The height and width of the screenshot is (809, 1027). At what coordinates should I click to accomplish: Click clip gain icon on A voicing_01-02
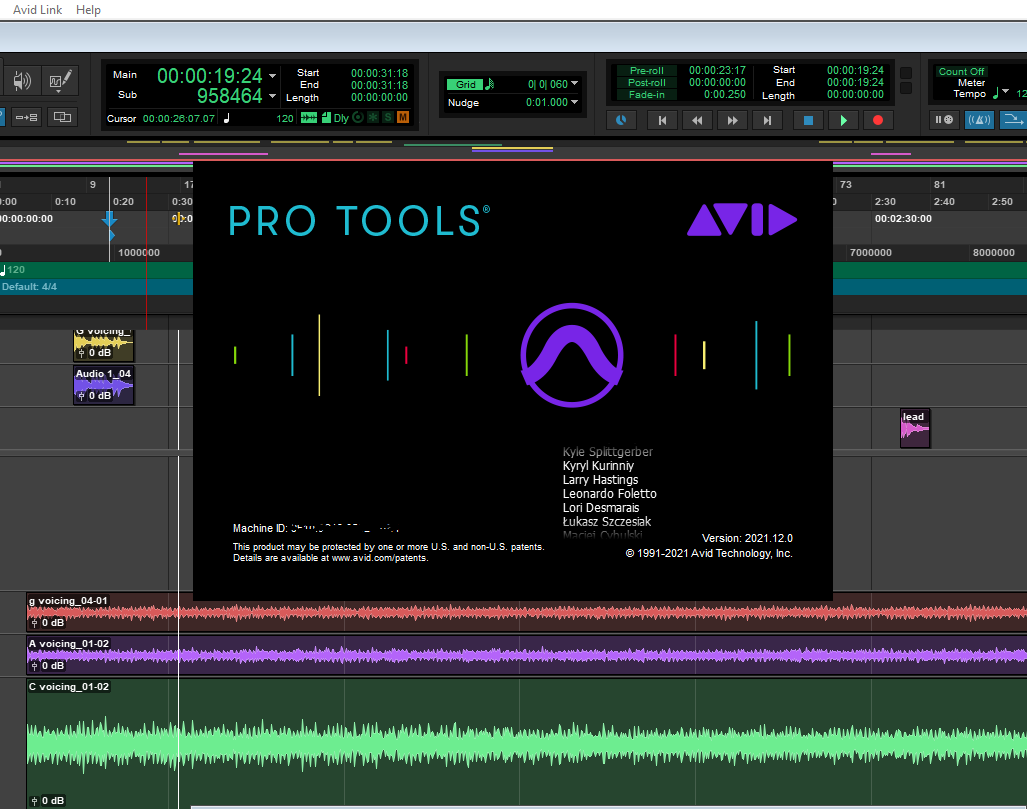tap(35, 666)
